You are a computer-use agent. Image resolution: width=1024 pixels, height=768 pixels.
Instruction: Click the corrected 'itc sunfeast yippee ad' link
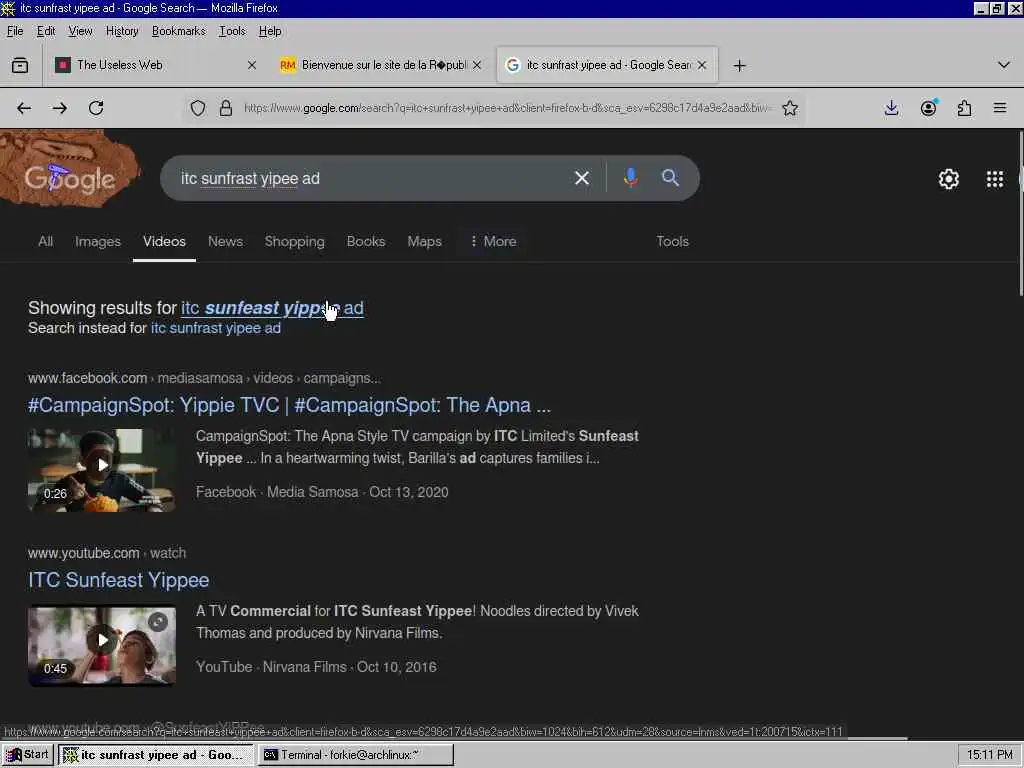point(272,308)
